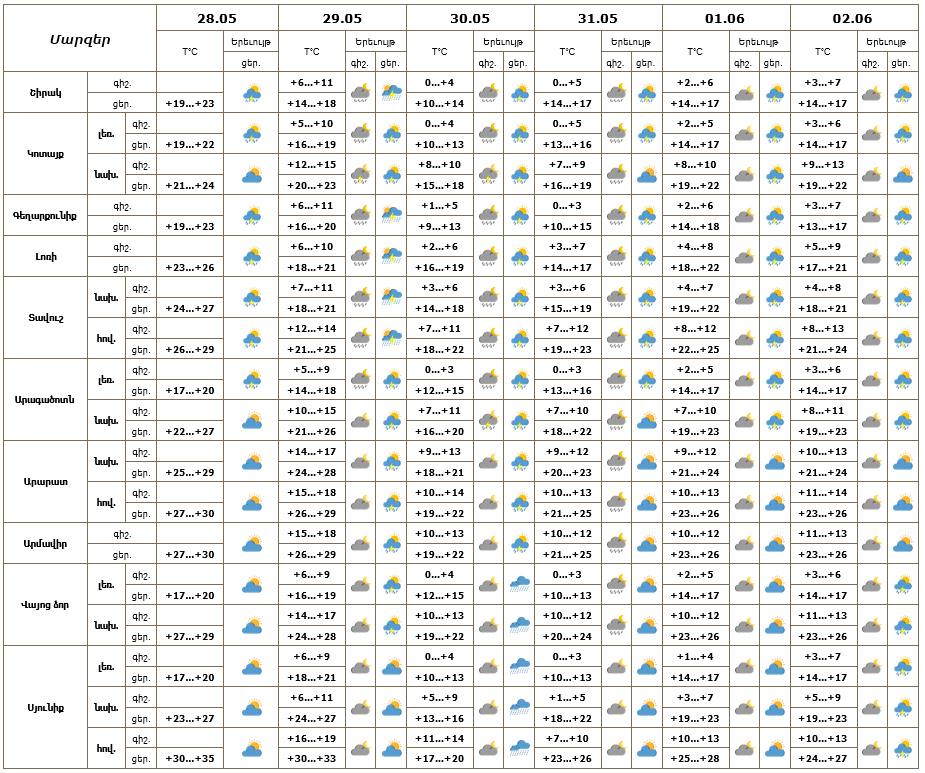
Task: Click Արարատ հով. daytime icon for 01.06
Action: pos(775,503)
